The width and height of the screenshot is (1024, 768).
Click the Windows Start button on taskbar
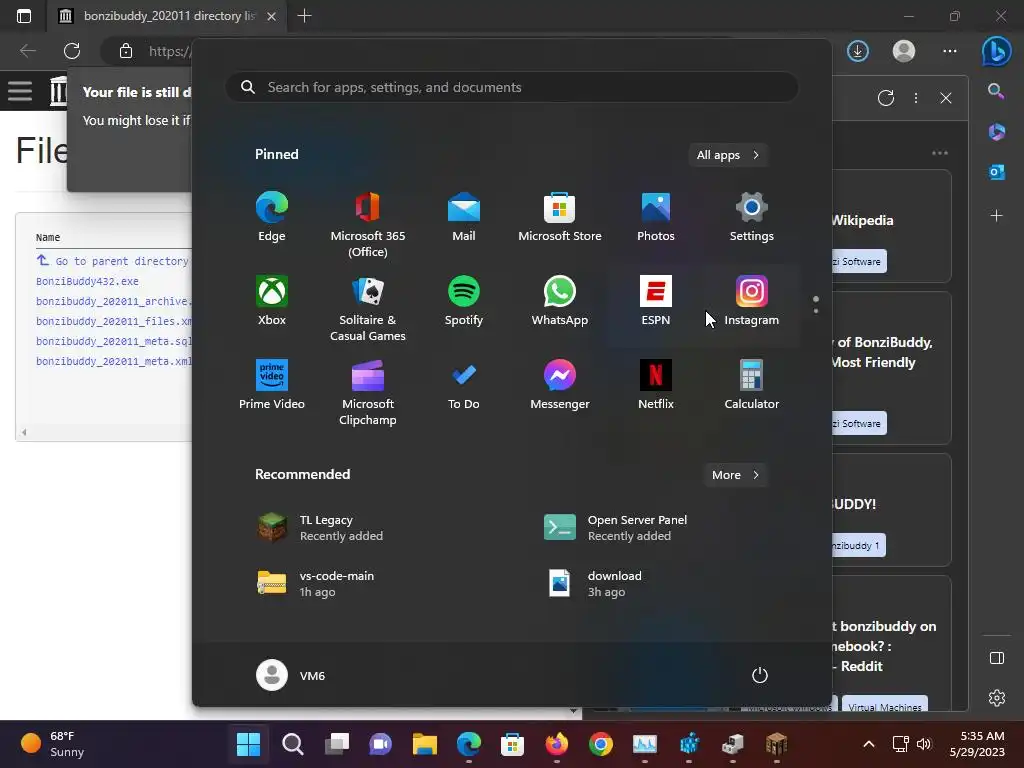pyautogui.click(x=248, y=744)
